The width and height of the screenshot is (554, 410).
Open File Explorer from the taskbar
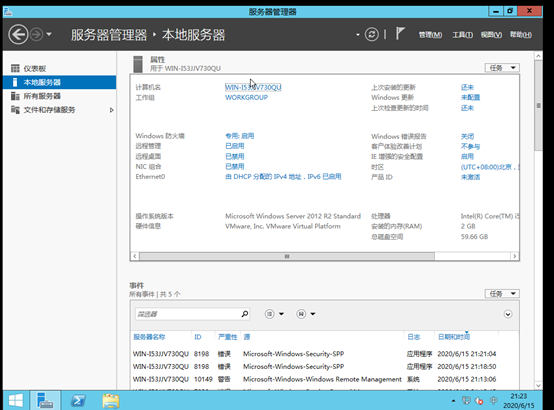111,400
